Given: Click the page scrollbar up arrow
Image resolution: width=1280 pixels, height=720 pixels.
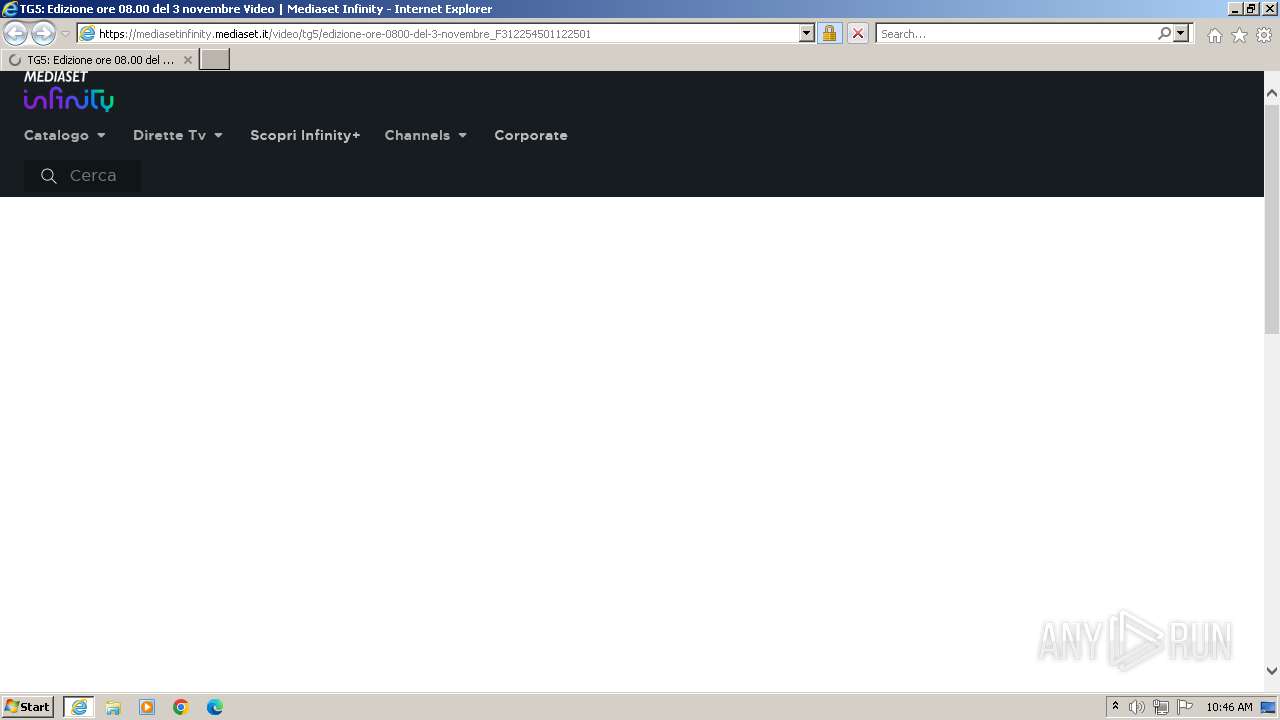Looking at the screenshot, I should pos(1272,93).
